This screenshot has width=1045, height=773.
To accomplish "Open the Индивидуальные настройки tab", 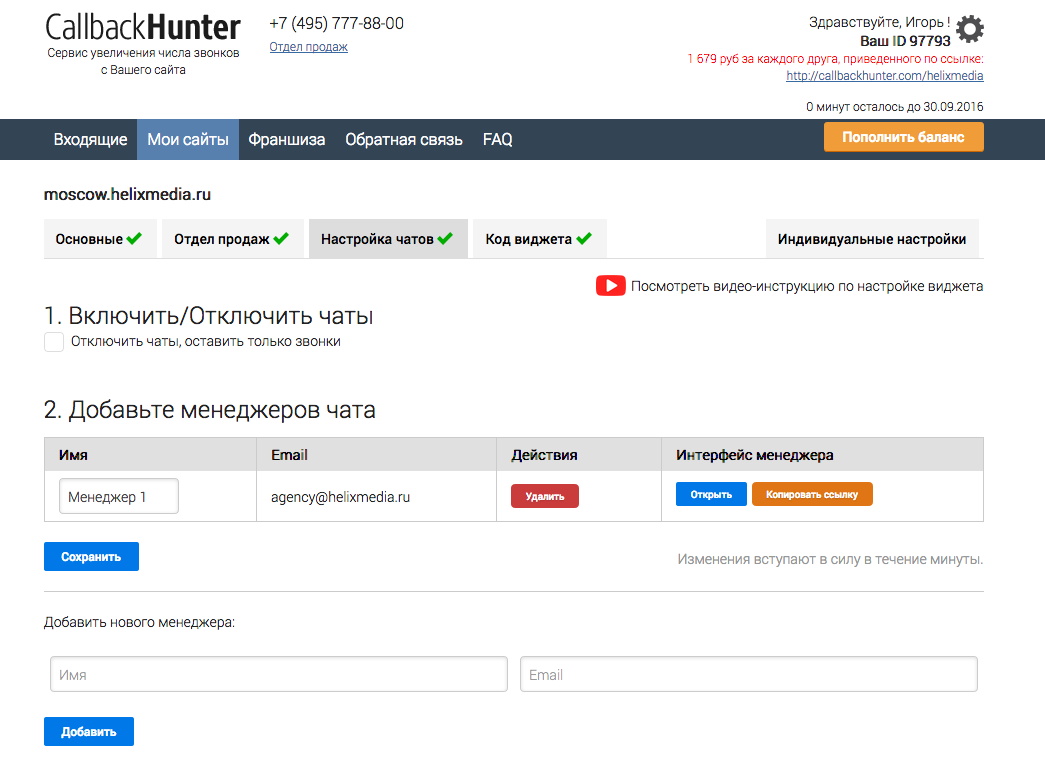I will pos(872,239).
